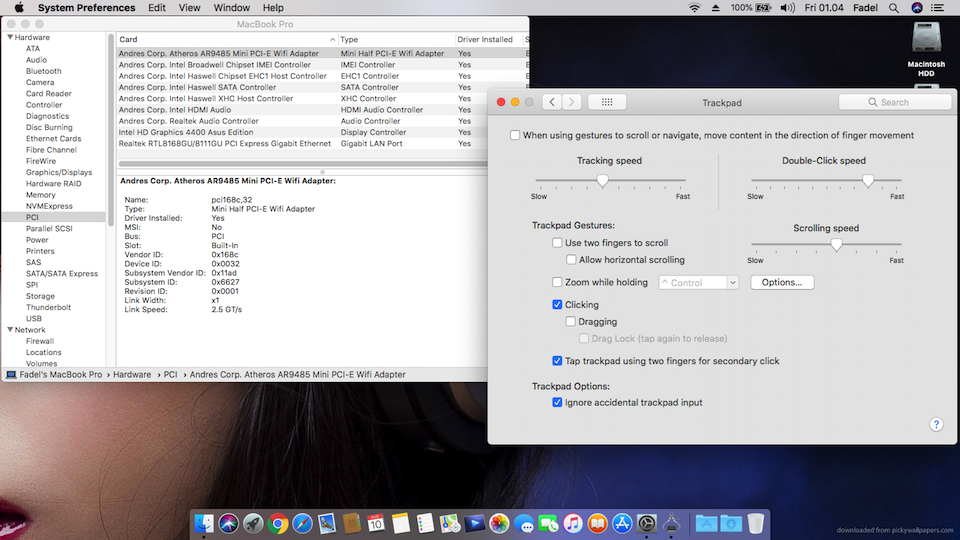Check the Dragging checkbox
Viewport: 960px width, 540px height.
point(571,321)
